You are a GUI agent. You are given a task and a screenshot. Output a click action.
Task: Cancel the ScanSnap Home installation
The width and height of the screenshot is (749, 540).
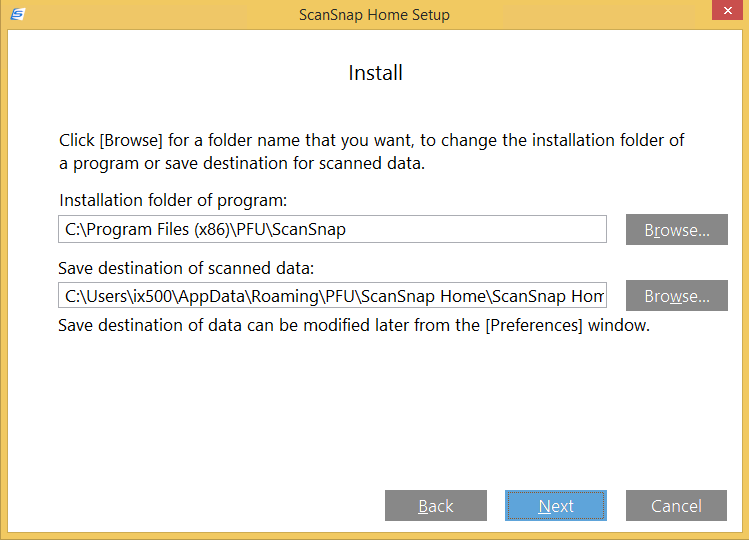[x=676, y=506]
